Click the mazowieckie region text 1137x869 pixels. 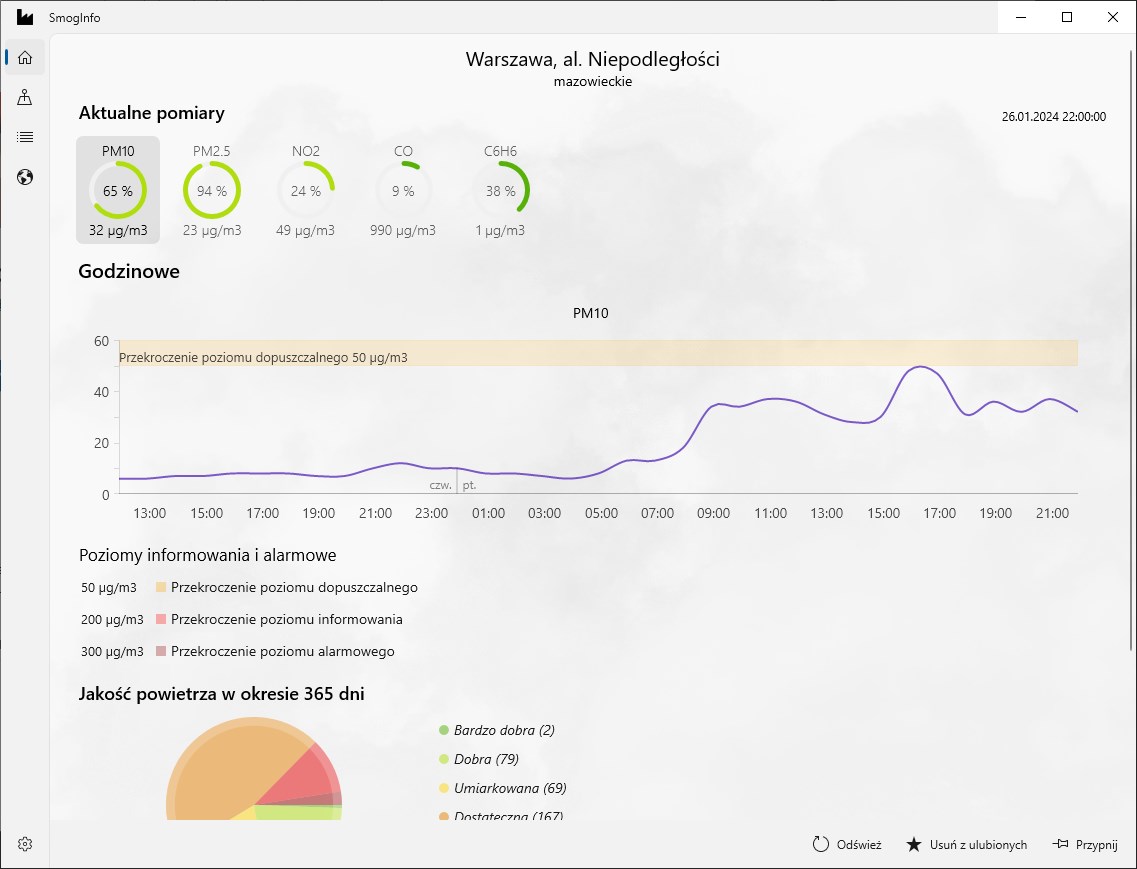[x=592, y=81]
